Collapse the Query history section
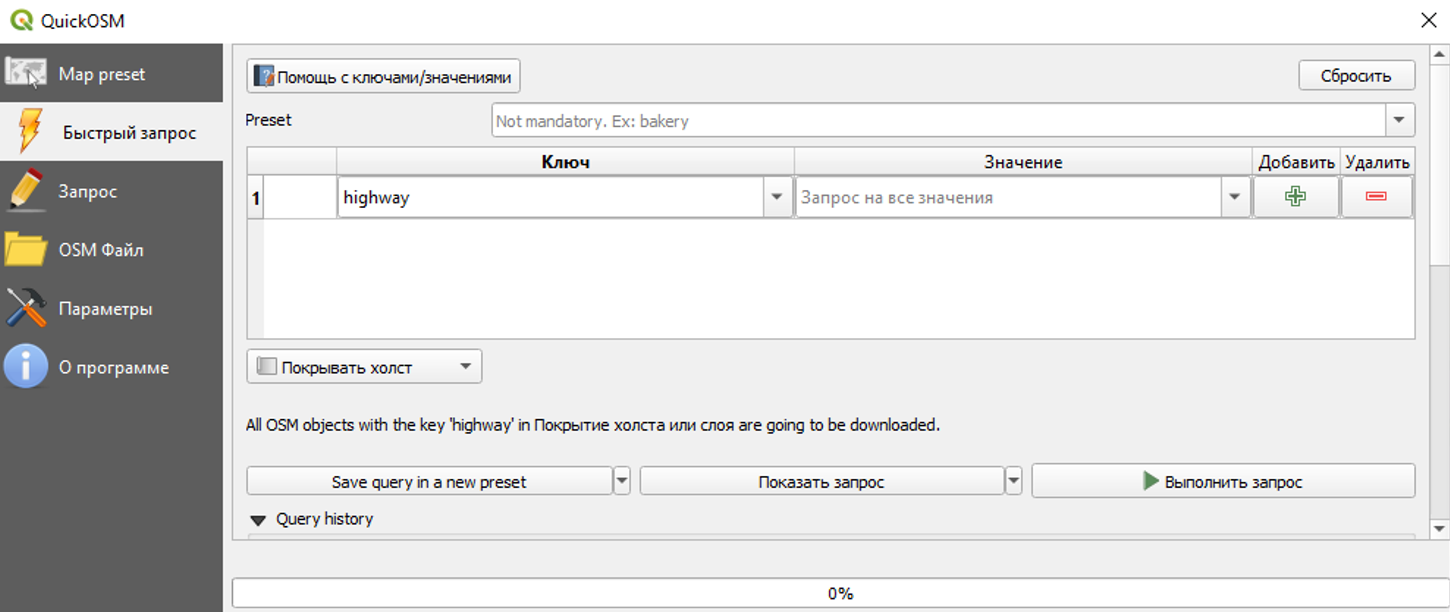This screenshot has height=612, width=1450. (258, 520)
